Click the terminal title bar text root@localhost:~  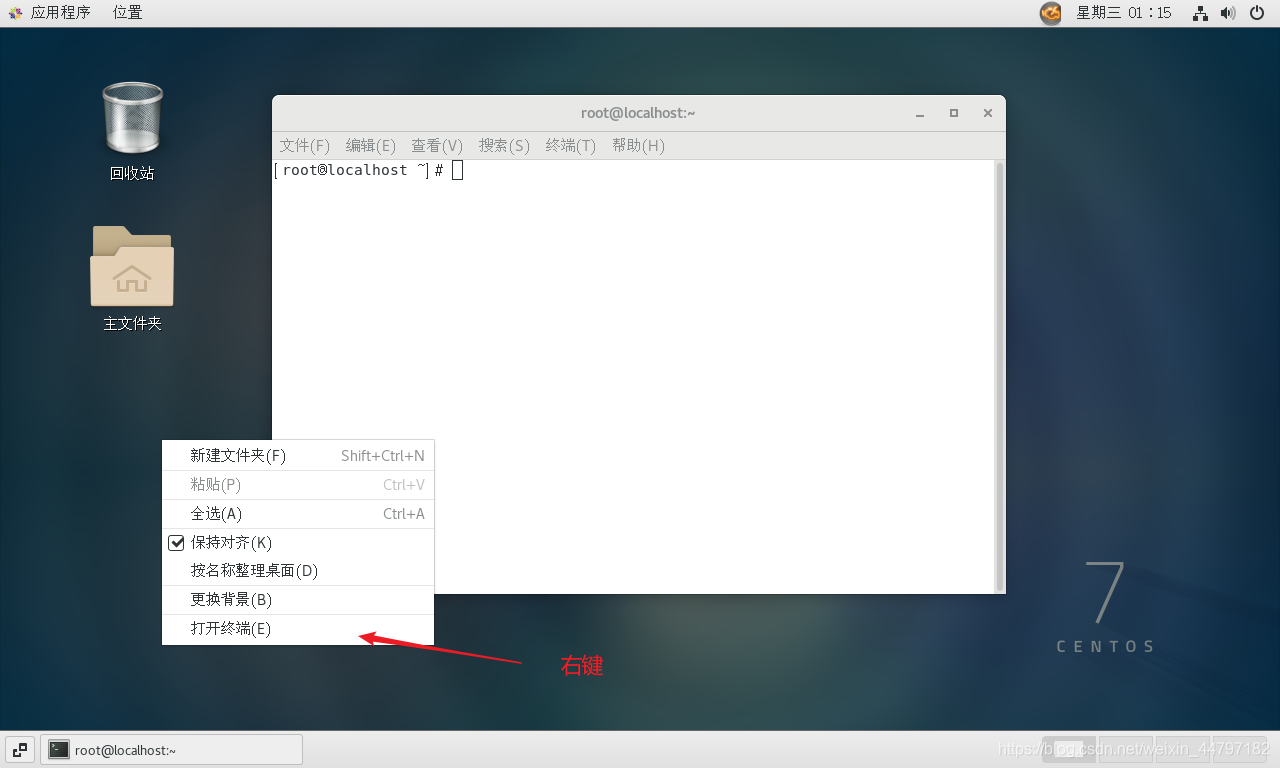(x=638, y=113)
